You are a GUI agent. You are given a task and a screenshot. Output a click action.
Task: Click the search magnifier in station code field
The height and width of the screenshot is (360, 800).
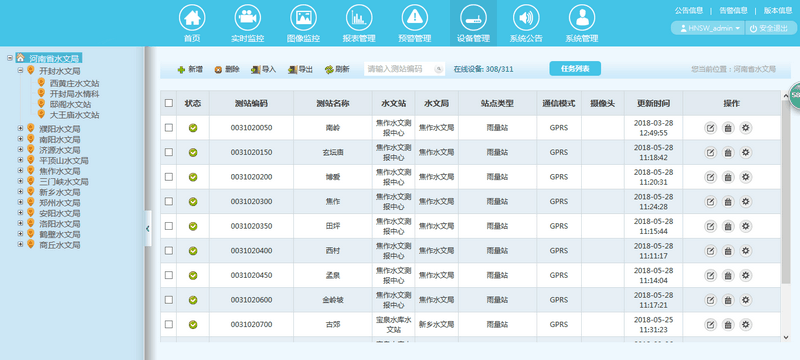click(438, 69)
